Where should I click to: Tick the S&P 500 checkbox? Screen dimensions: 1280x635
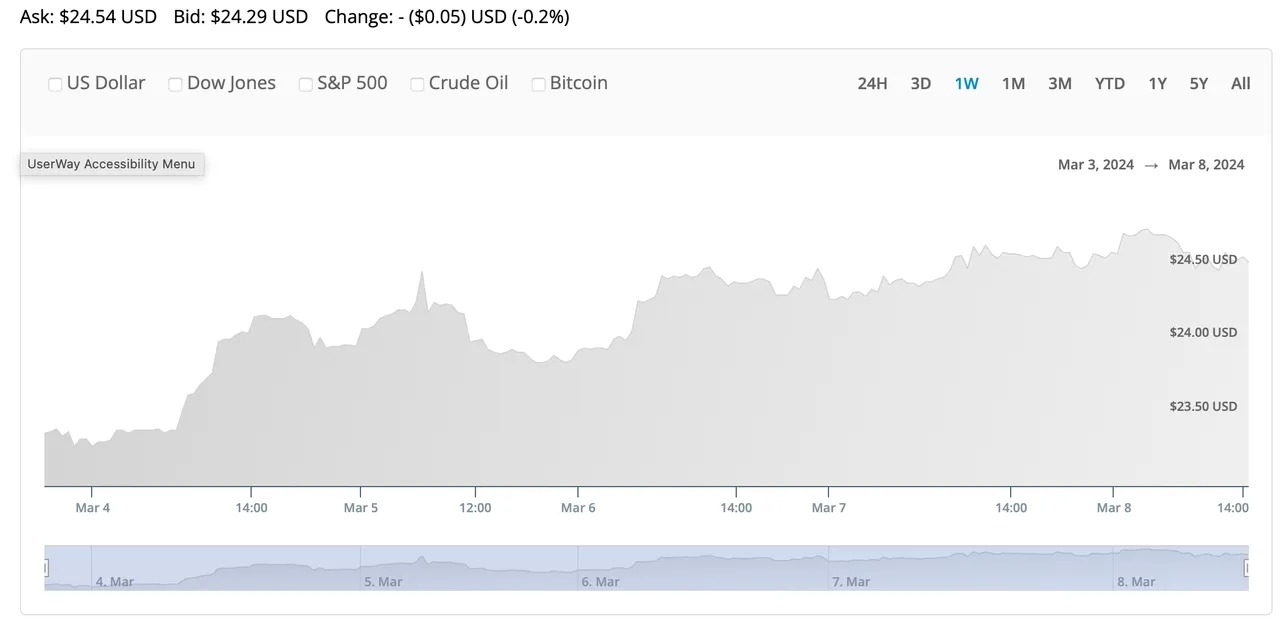tap(306, 84)
